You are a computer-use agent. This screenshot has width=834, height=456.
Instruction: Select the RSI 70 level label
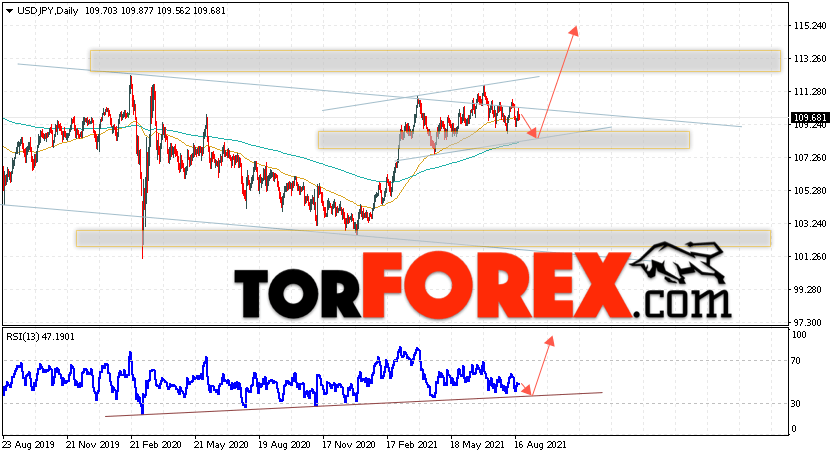(x=796, y=361)
